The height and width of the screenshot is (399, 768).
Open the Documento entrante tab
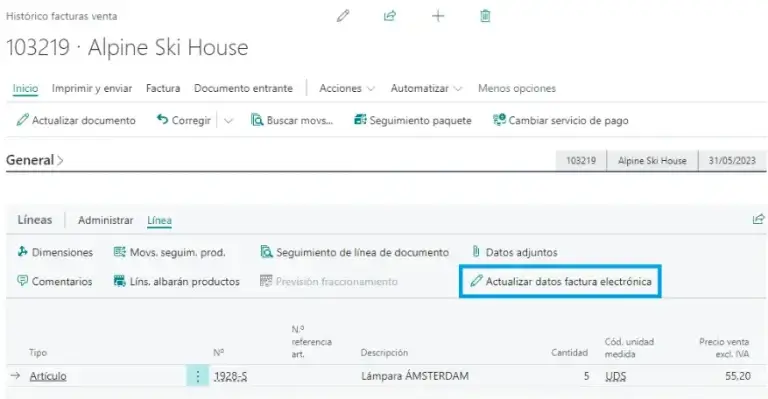(x=243, y=89)
